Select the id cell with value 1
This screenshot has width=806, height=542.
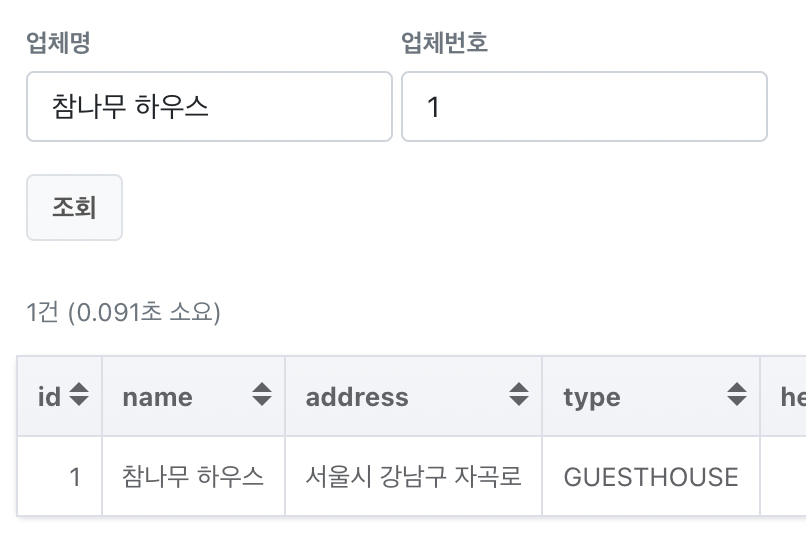(x=74, y=477)
